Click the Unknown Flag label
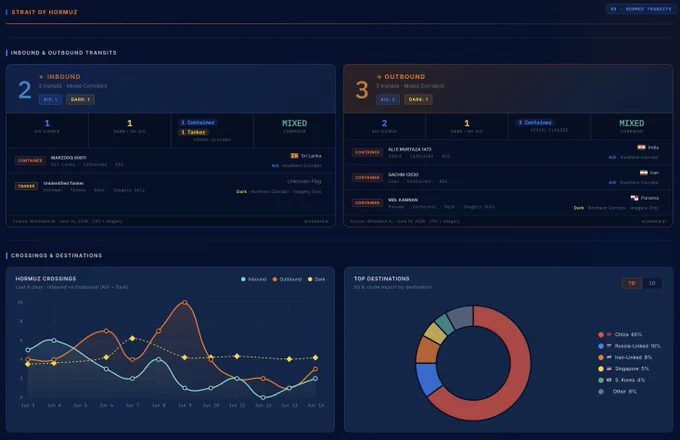Viewport: 680px width, 440px height. 304,181
